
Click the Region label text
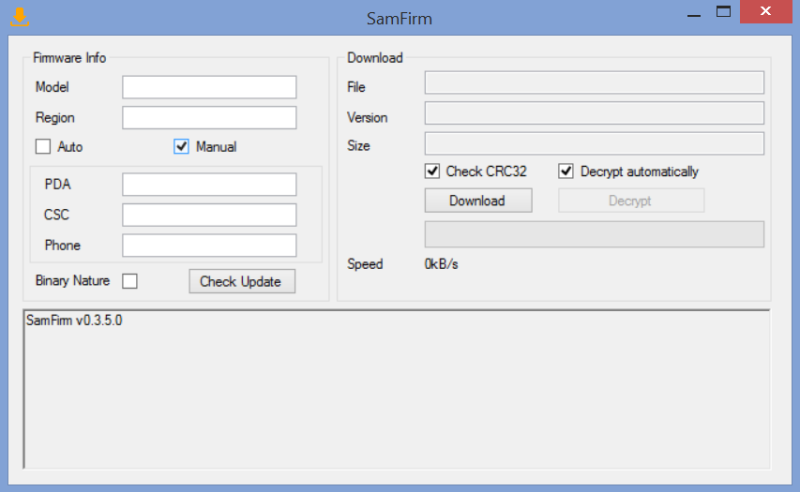click(x=55, y=118)
